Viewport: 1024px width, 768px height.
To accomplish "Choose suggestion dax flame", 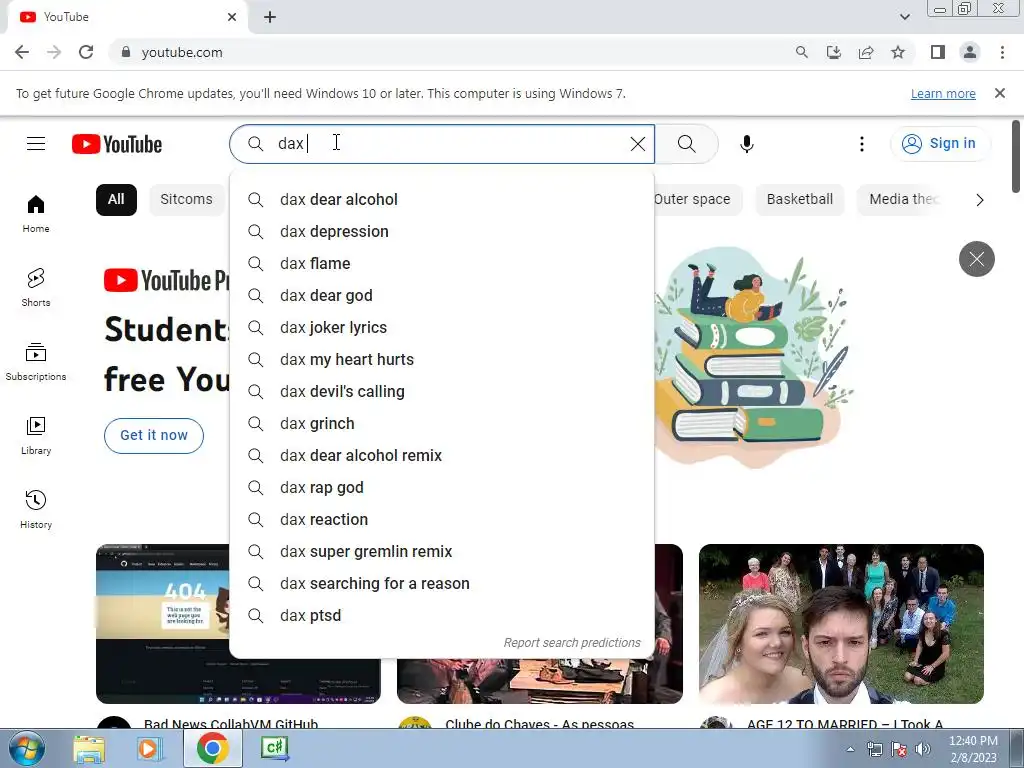I will click(x=441, y=263).
